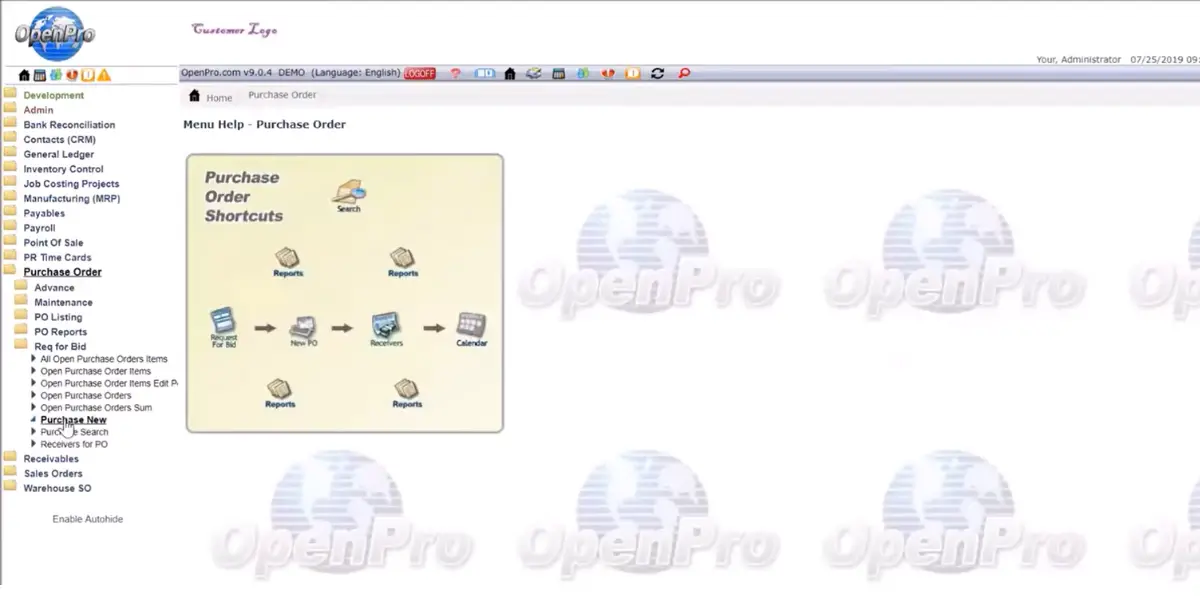Open the lower Reports shortcut beneath New PO
Viewport: 1200px width, 600px height.
280,394
